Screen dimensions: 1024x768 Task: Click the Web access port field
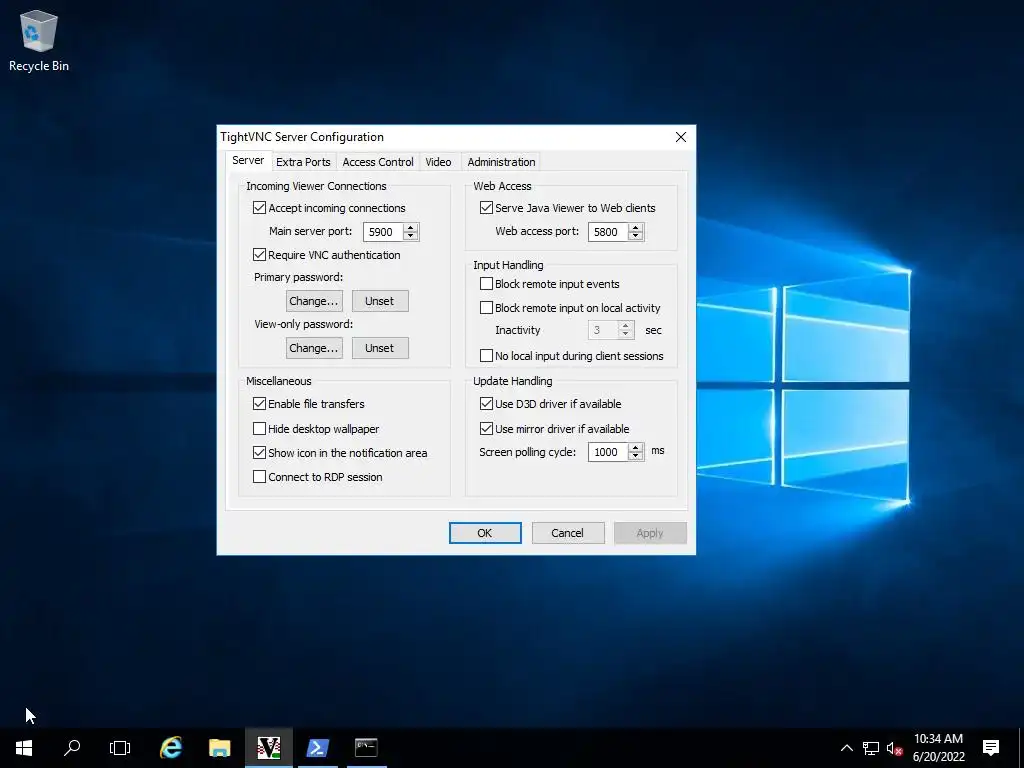coord(608,232)
